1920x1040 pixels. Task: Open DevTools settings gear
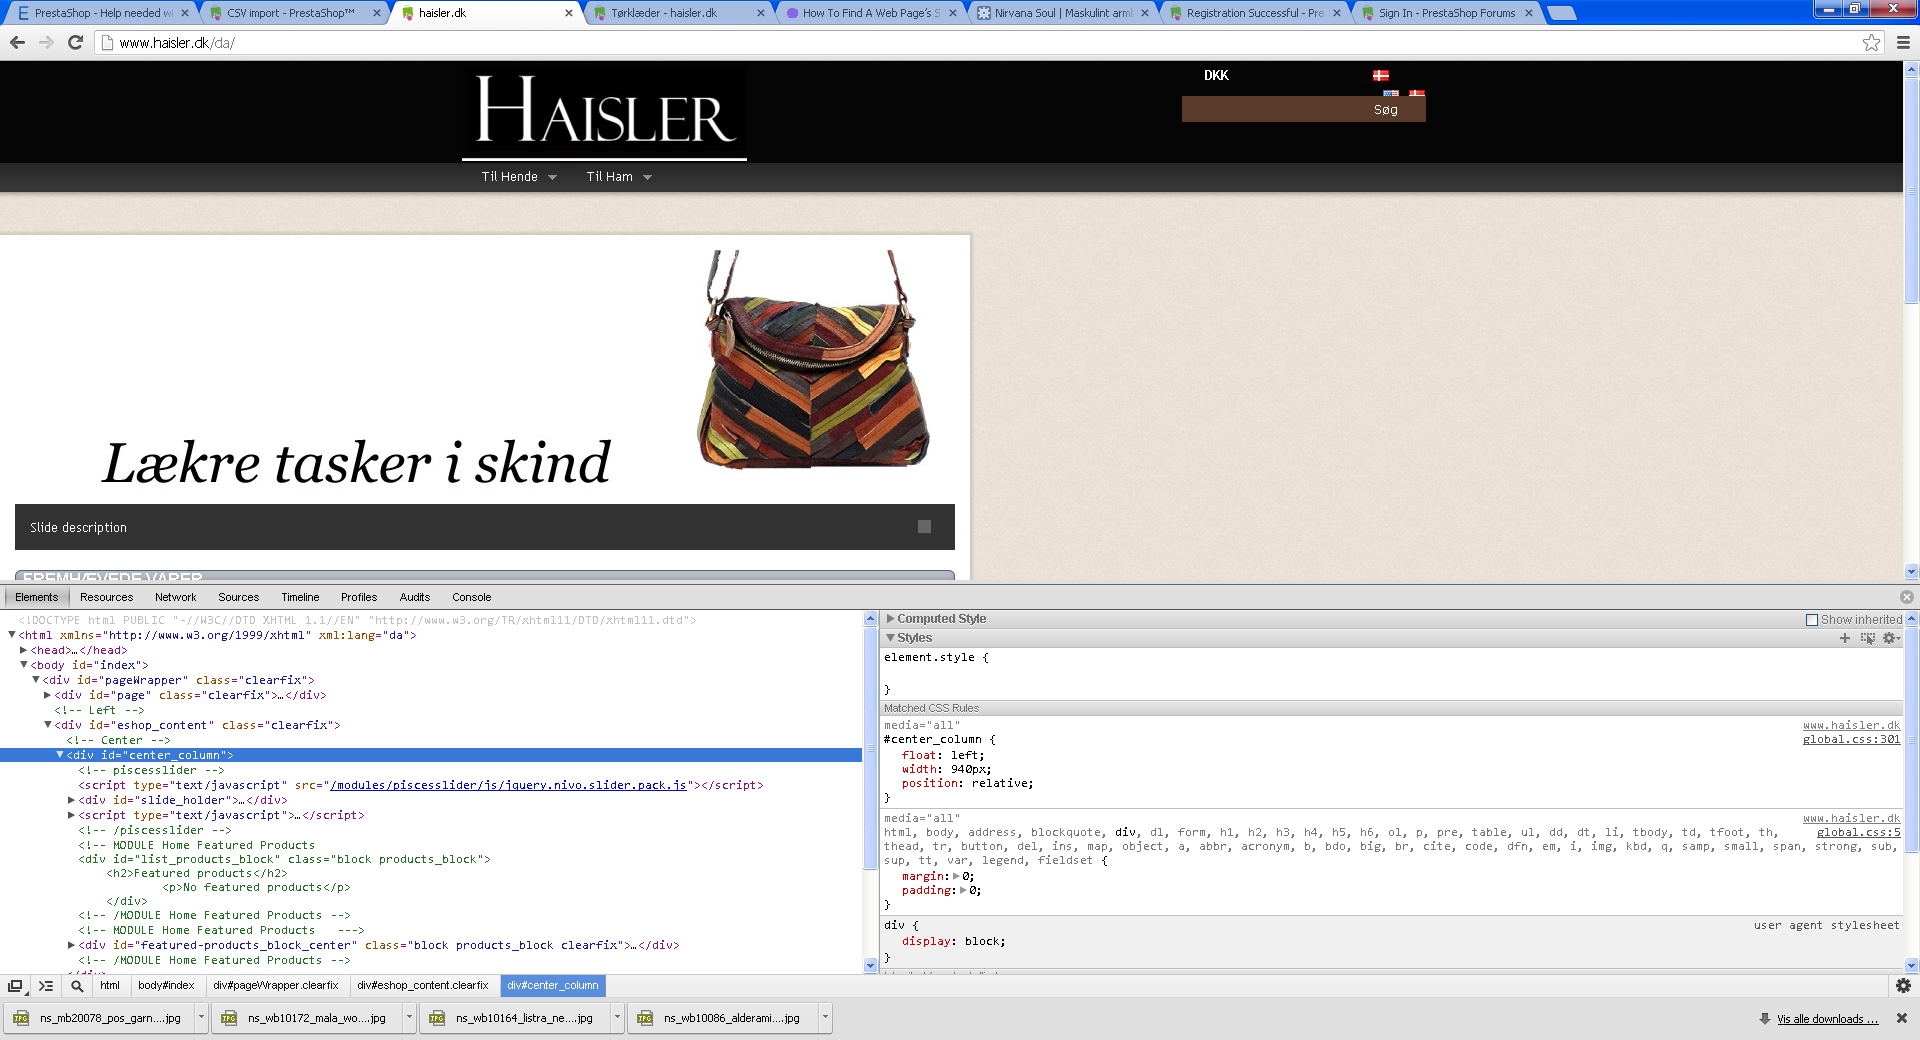coord(1903,986)
